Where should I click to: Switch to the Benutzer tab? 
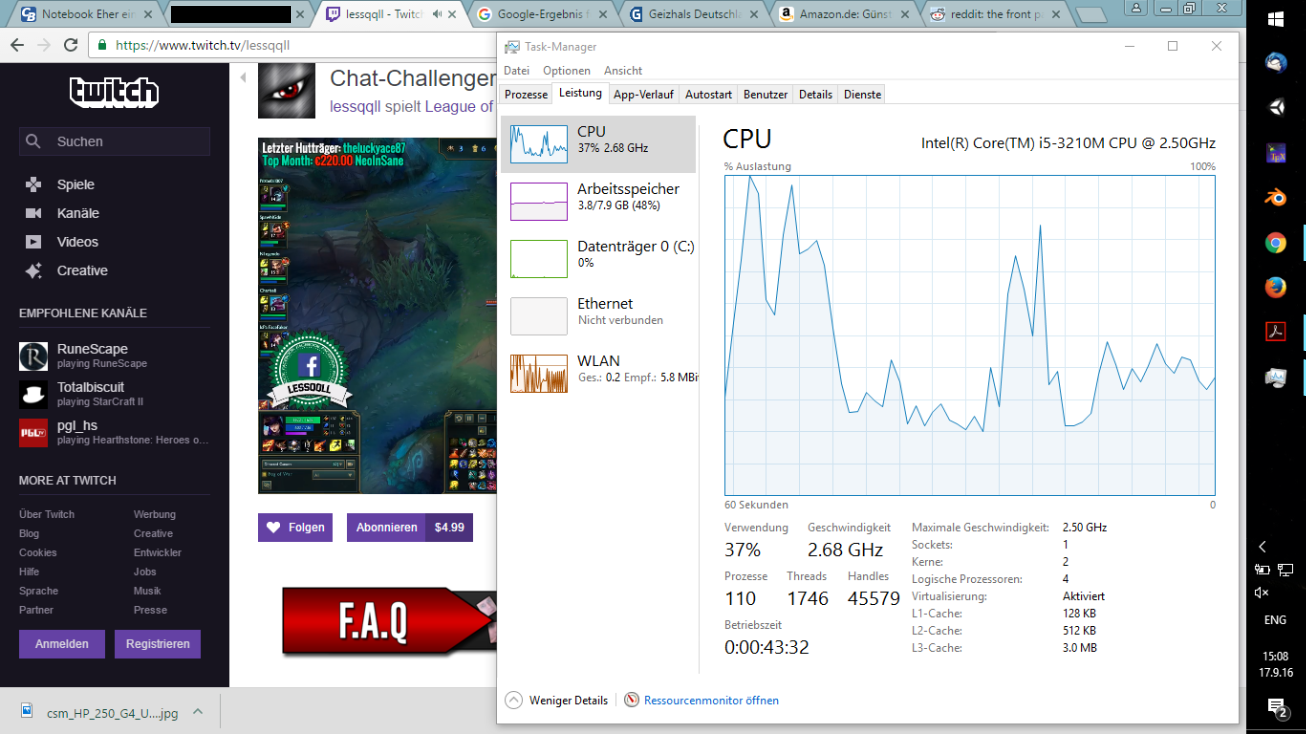pos(766,94)
